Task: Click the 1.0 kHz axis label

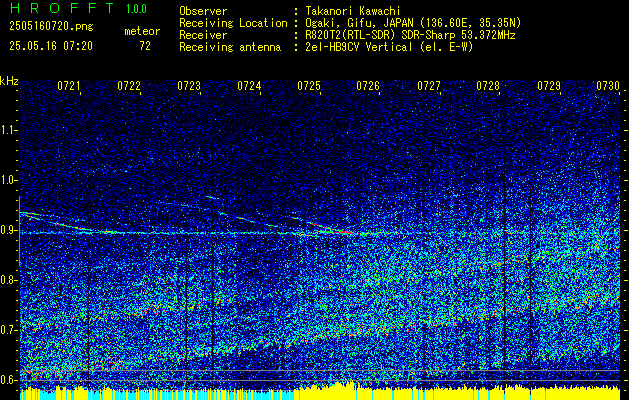Action: tap(9, 180)
